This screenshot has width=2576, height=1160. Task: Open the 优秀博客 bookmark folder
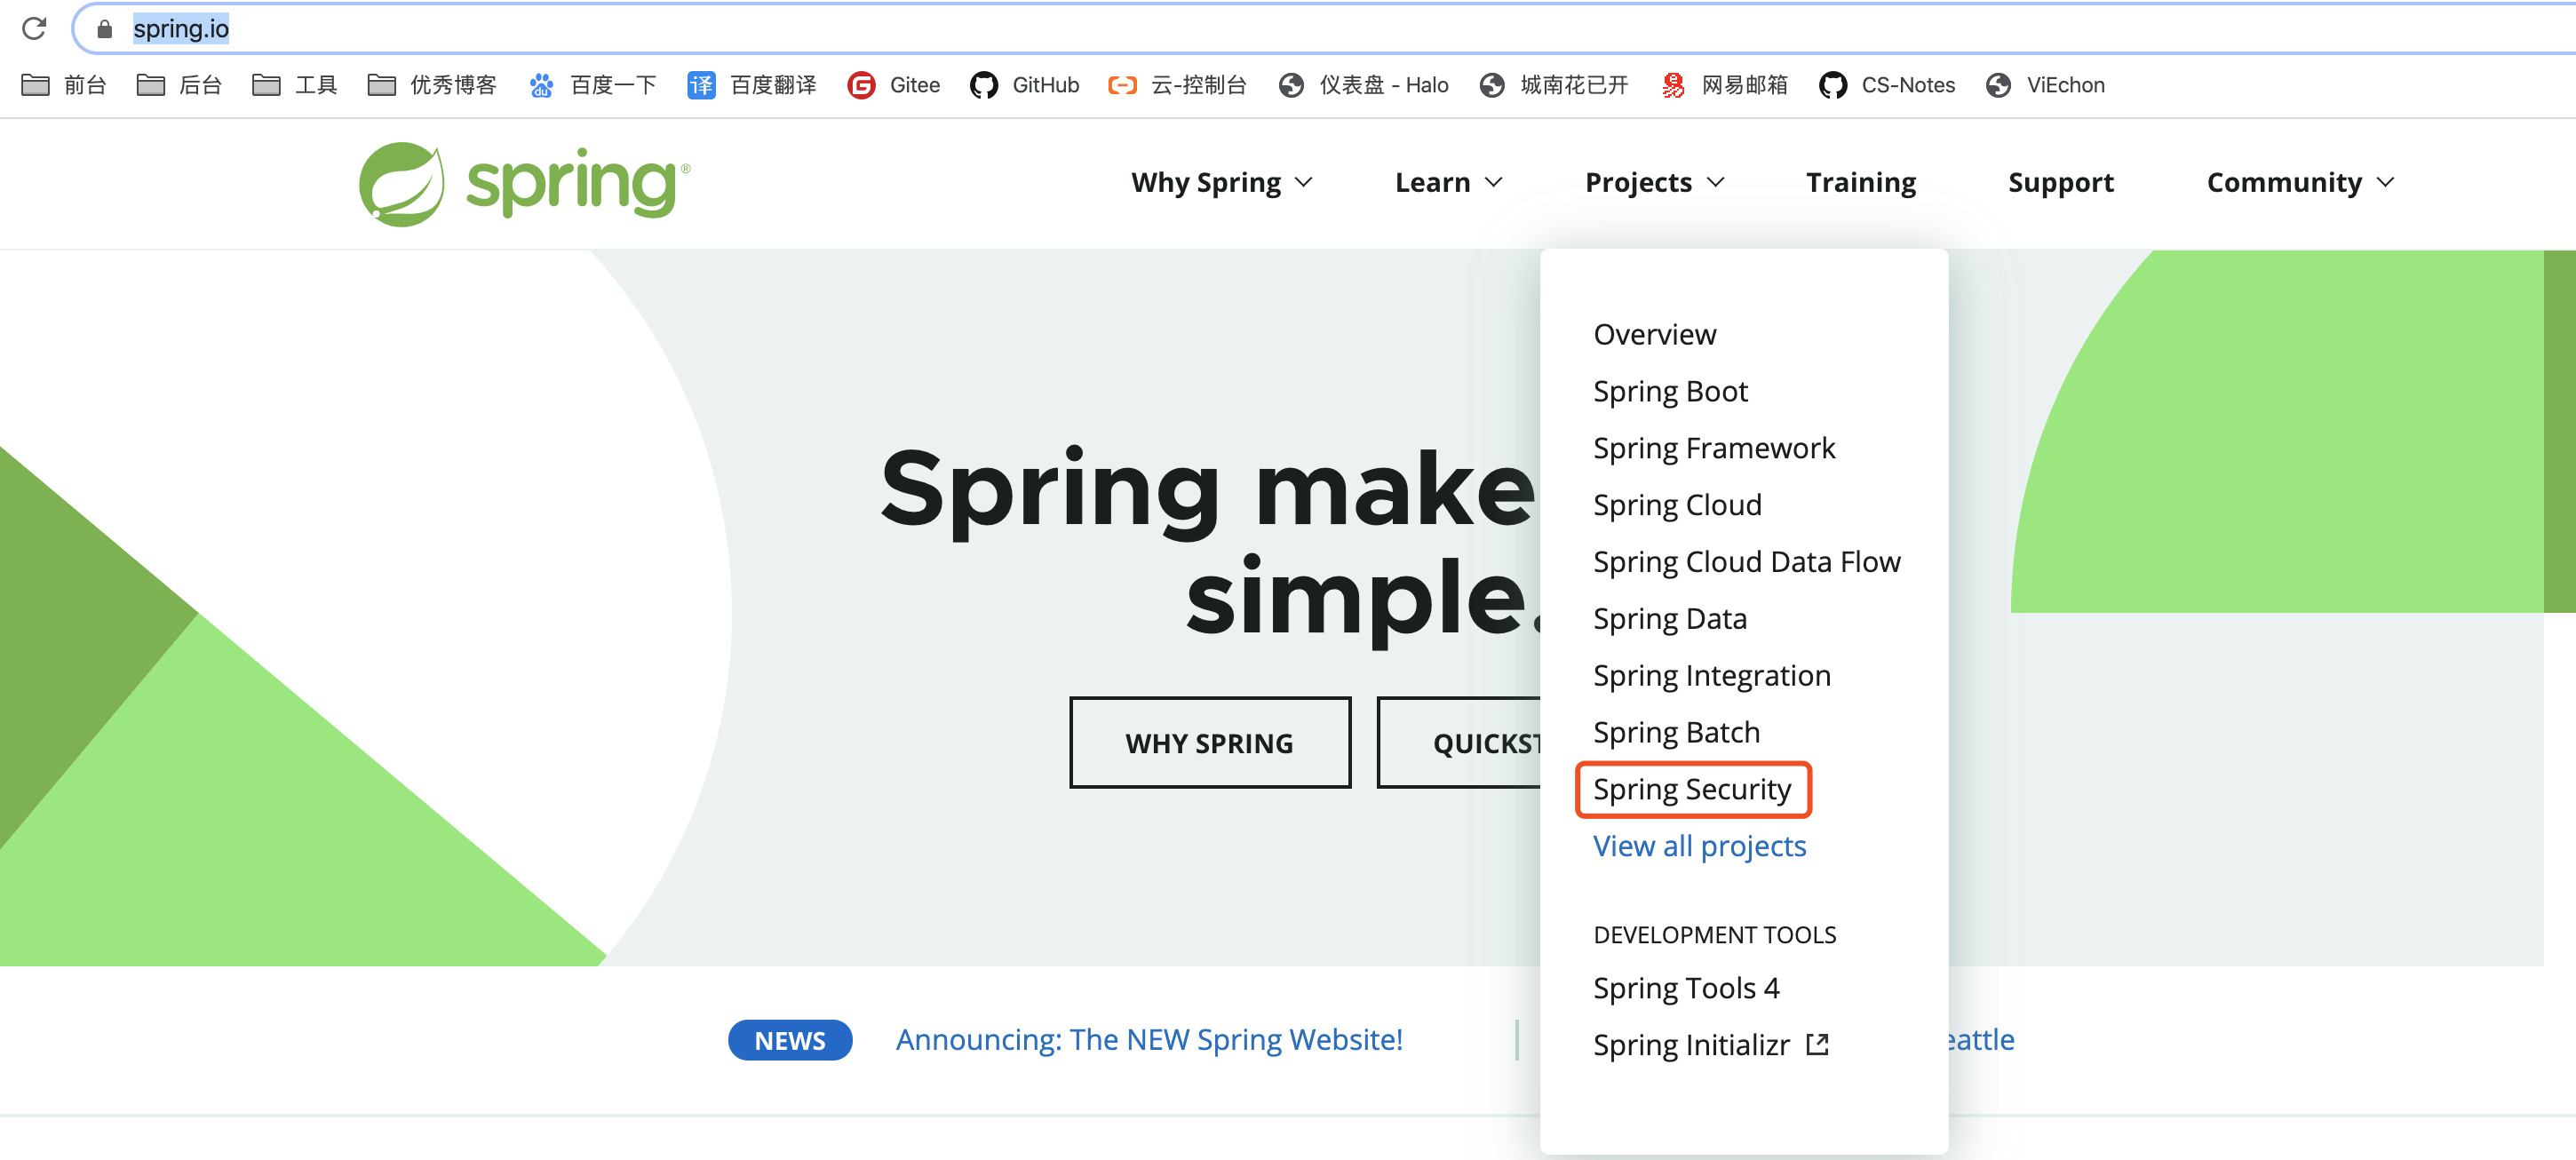pos(432,85)
